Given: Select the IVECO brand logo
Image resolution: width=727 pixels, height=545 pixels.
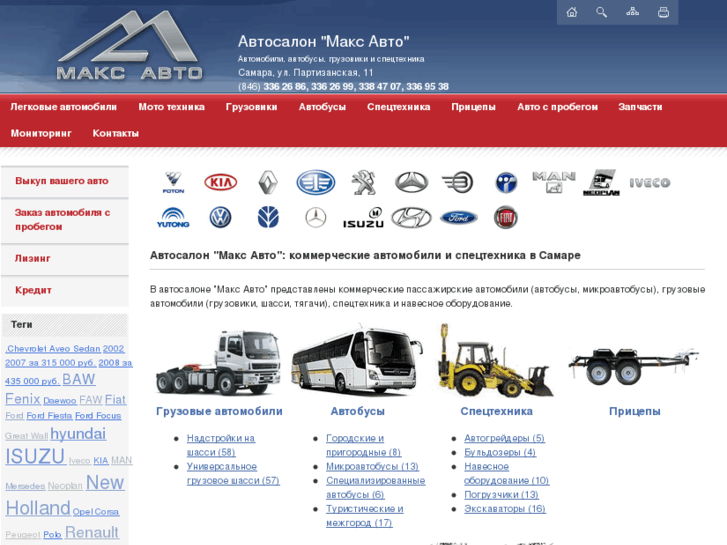Looking at the screenshot, I should (650, 183).
